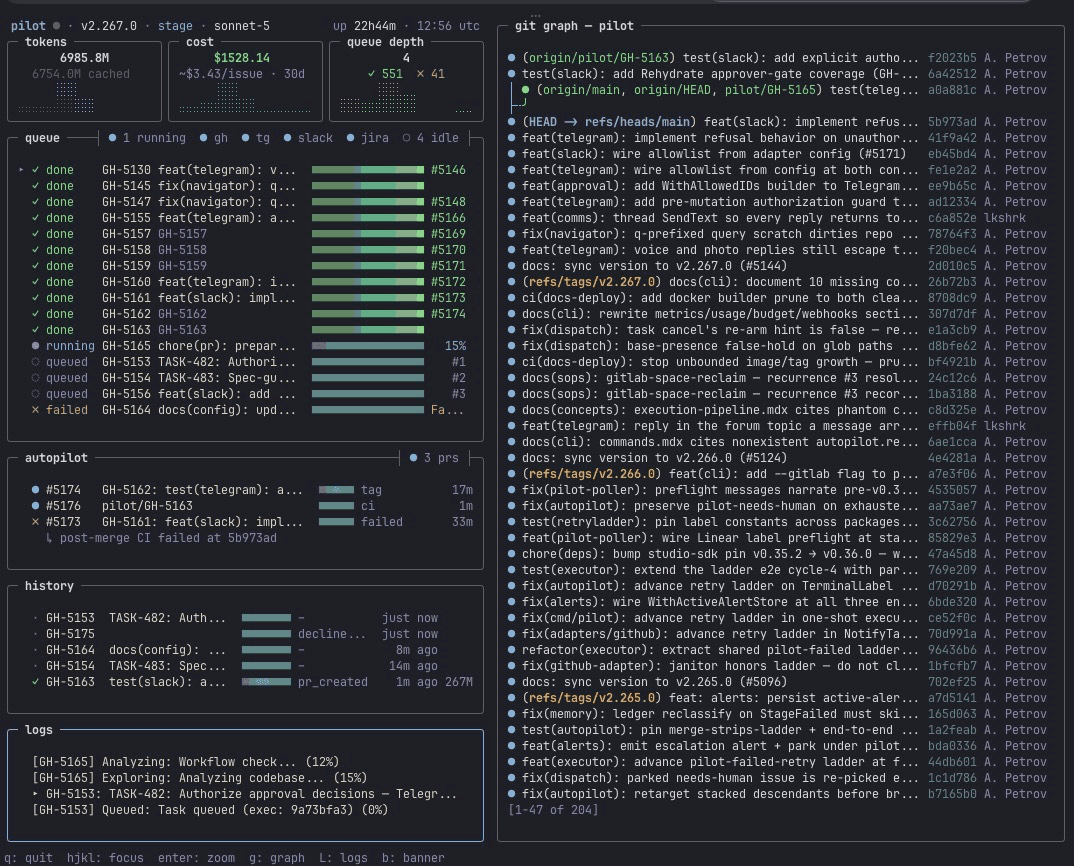Click the q: quit shortcut hint
The width and height of the screenshot is (1074, 866).
tap(28, 858)
